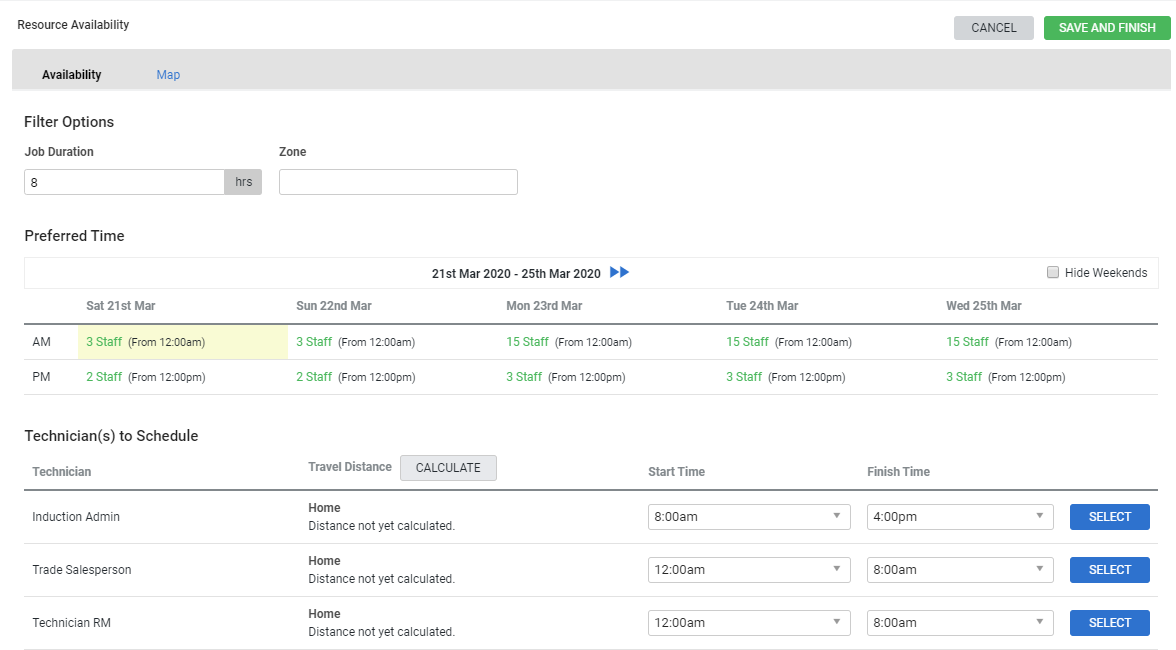Viewport: 1176px width, 650px height.
Task: Click Save and Finish
Action: (1107, 28)
